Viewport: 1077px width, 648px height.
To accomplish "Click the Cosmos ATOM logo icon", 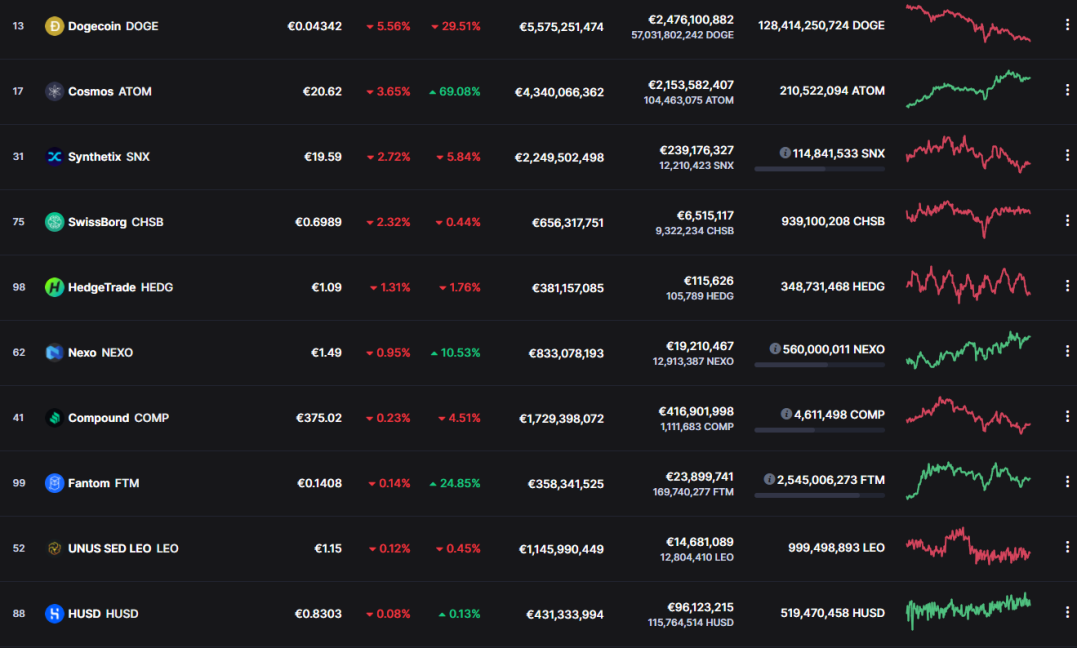I will 54,91.
